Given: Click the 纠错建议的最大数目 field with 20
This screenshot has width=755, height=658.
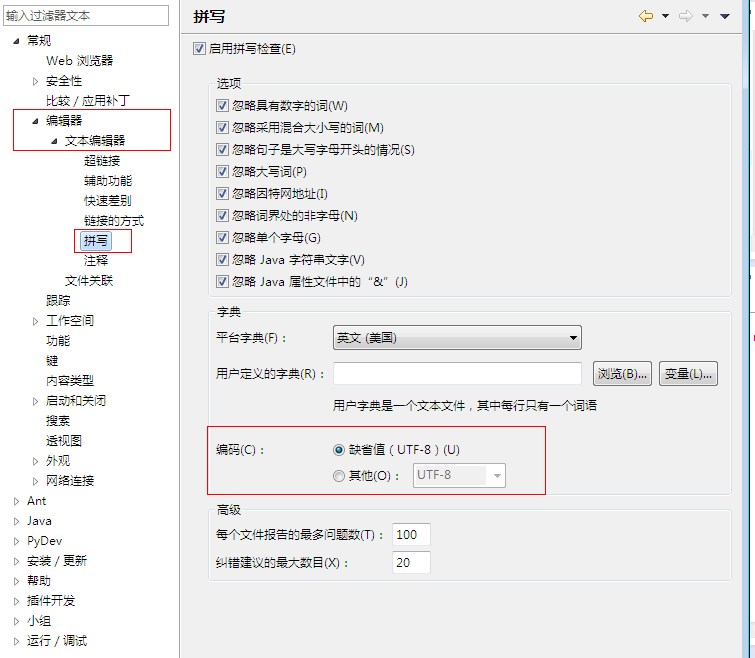Looking at the screenshot, I should 411,562.
